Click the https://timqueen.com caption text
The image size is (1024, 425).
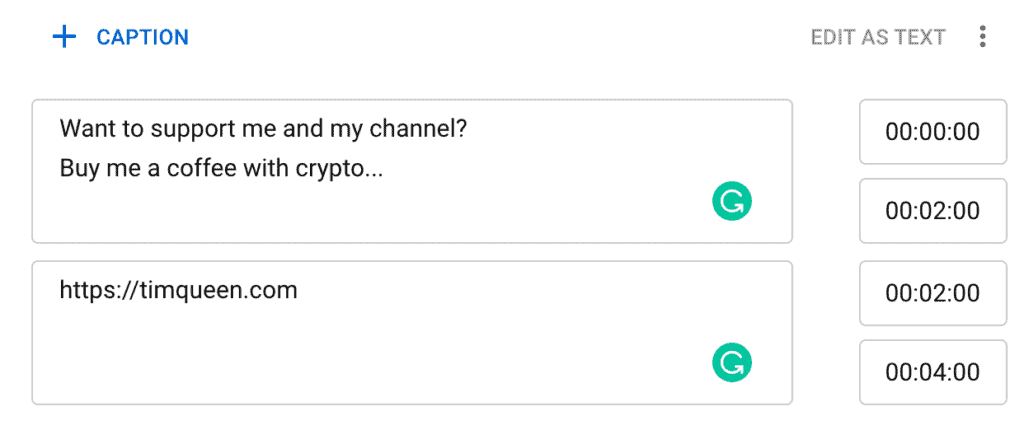(x=179, y=291)
